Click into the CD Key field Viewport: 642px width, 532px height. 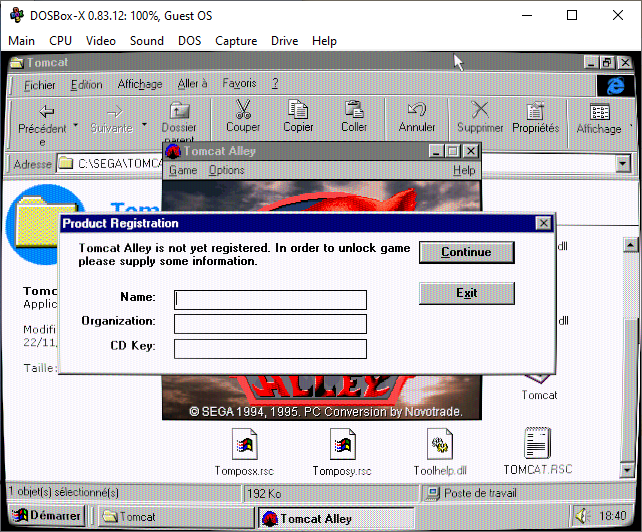click(x=270, y=349)
